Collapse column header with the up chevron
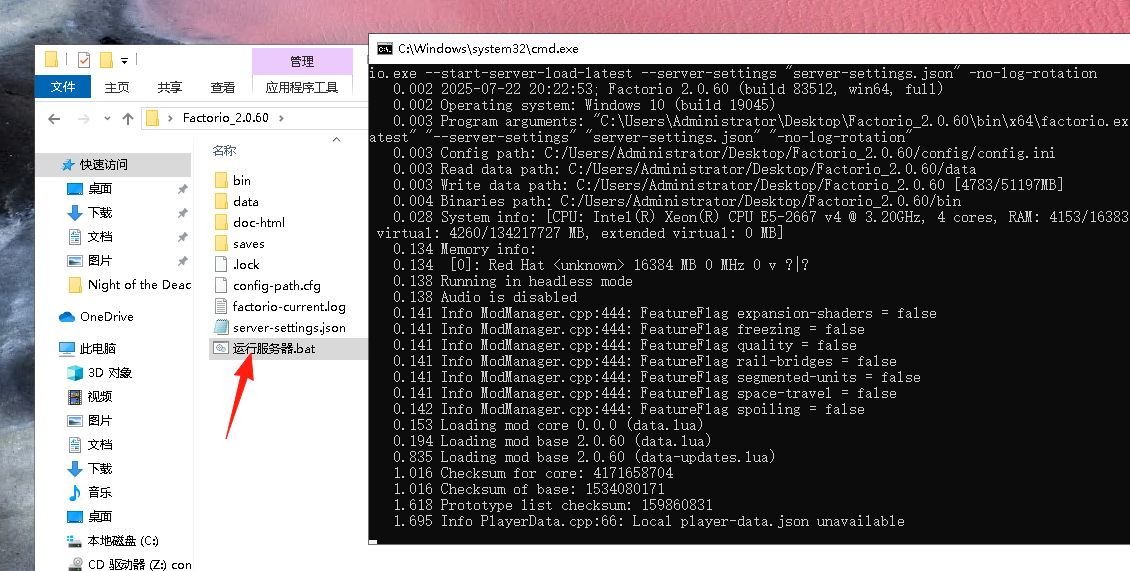Viewport: 1130px width, 571px height. click(x=337, y=140)
